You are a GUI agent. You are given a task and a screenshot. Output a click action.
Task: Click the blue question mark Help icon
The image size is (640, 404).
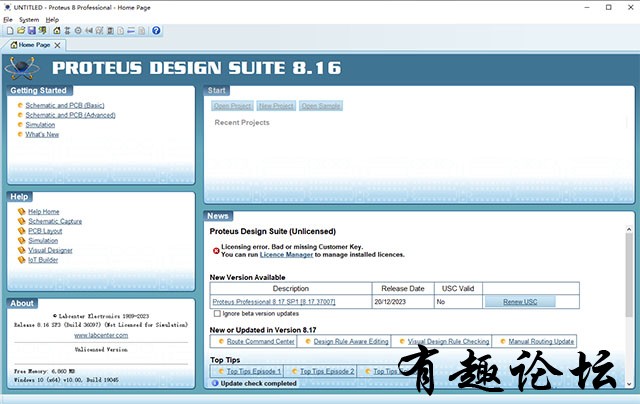(x=156, y=31)
